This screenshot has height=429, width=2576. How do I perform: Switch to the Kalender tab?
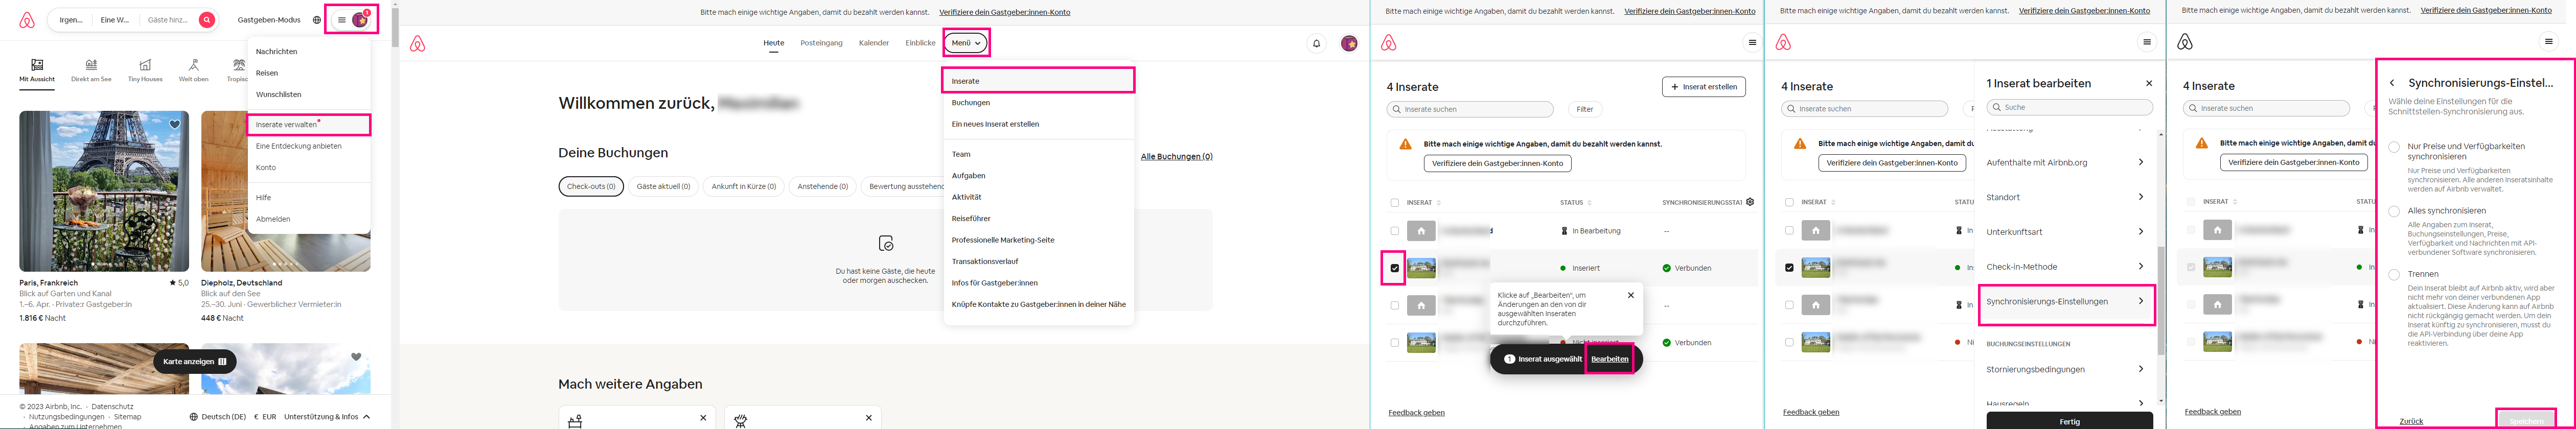[874, 43]
